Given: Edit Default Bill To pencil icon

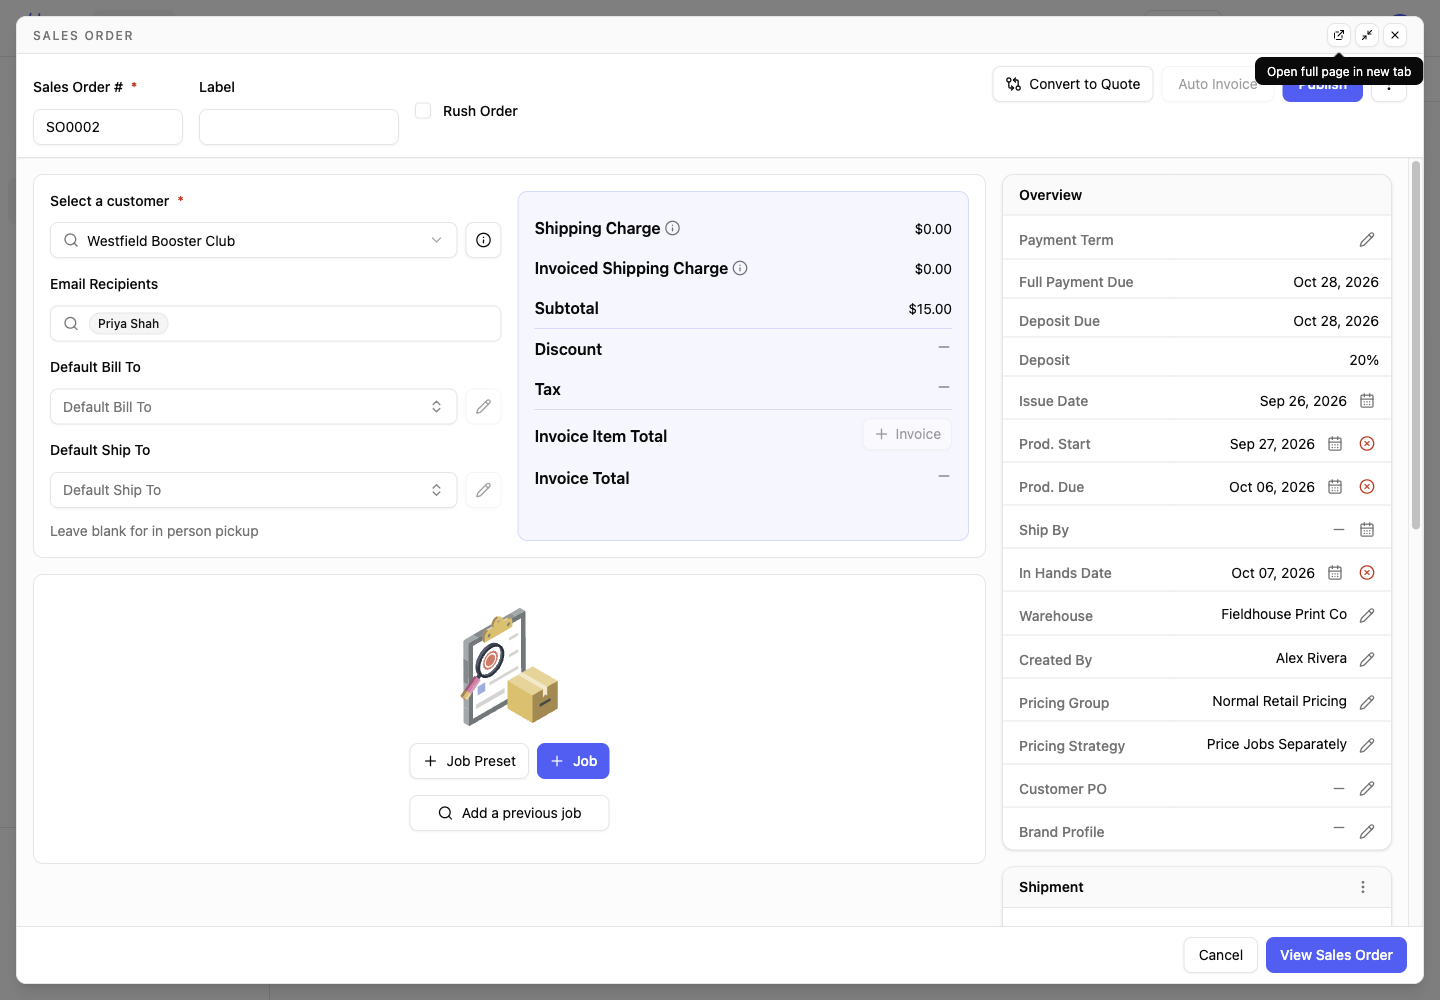Looking at the screenshot, I should 483,407.
